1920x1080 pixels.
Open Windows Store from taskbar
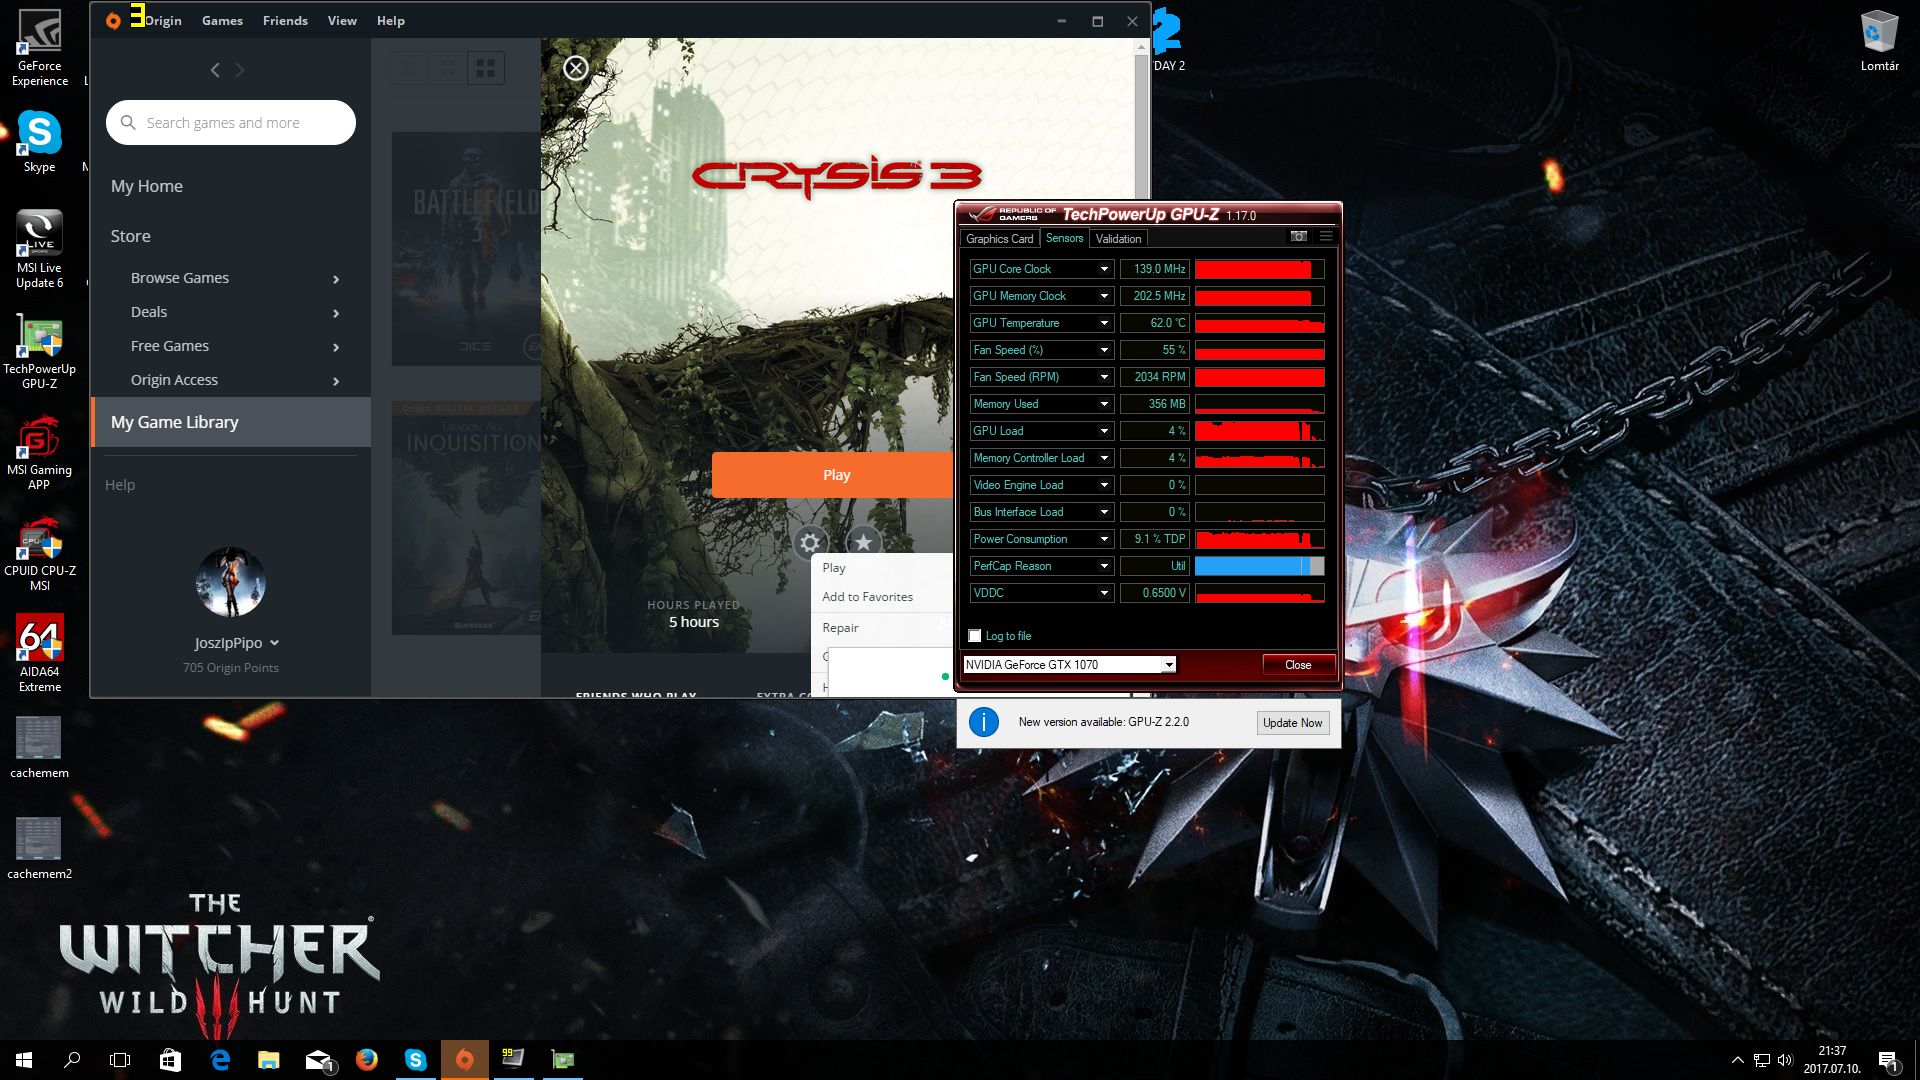tap(171, 1060)
